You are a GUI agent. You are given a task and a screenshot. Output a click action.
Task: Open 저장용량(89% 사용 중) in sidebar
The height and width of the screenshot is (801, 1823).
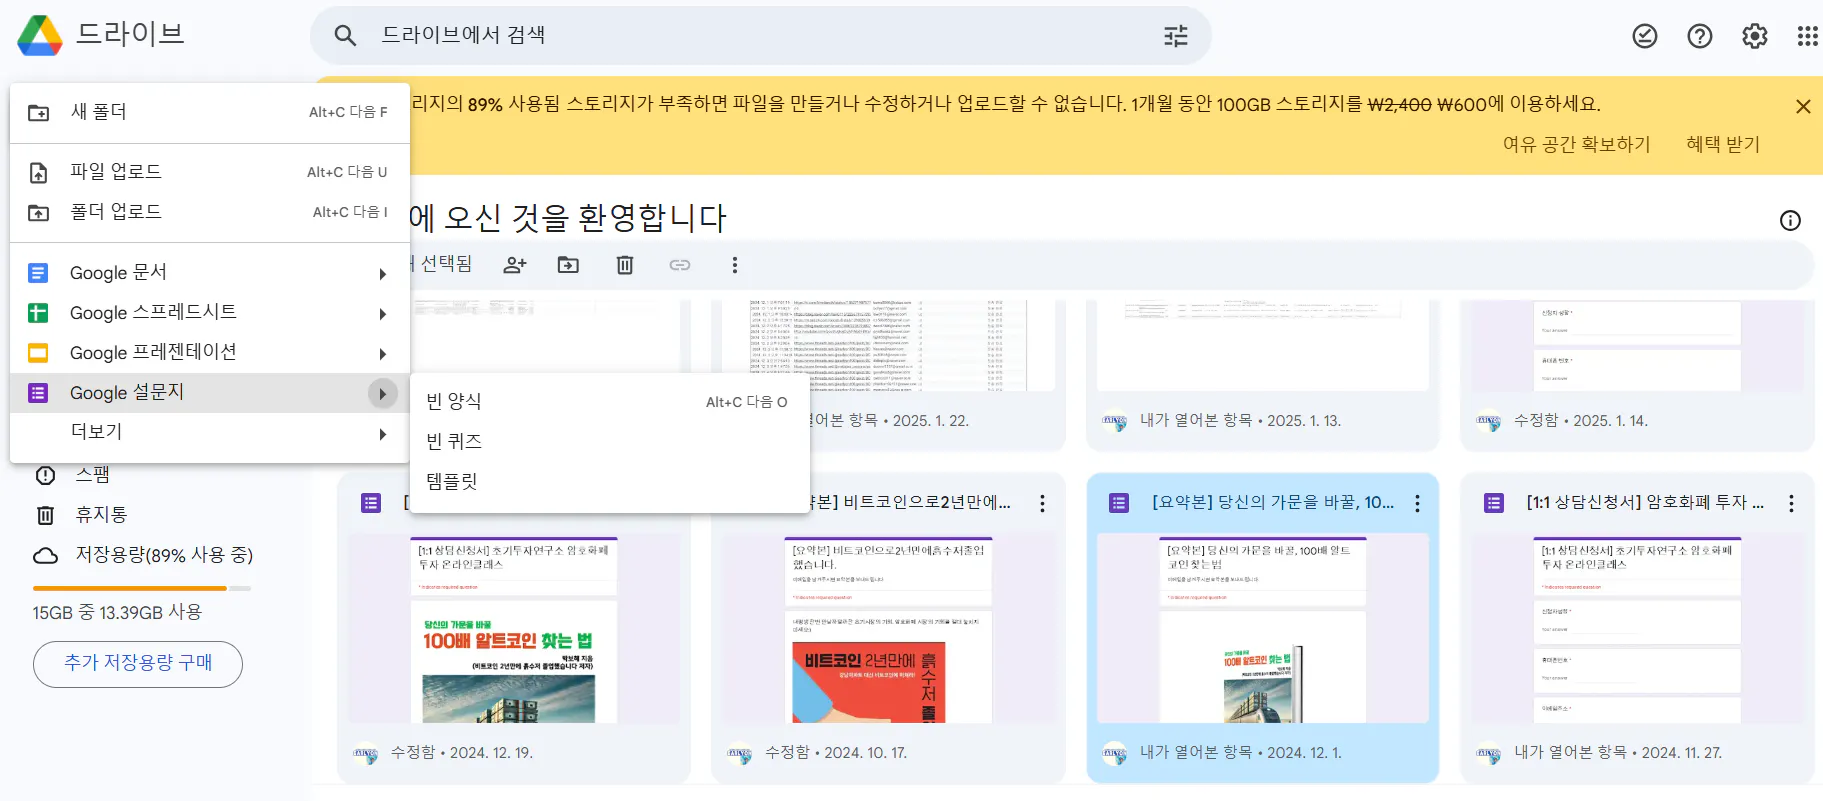tap(164, 555)
